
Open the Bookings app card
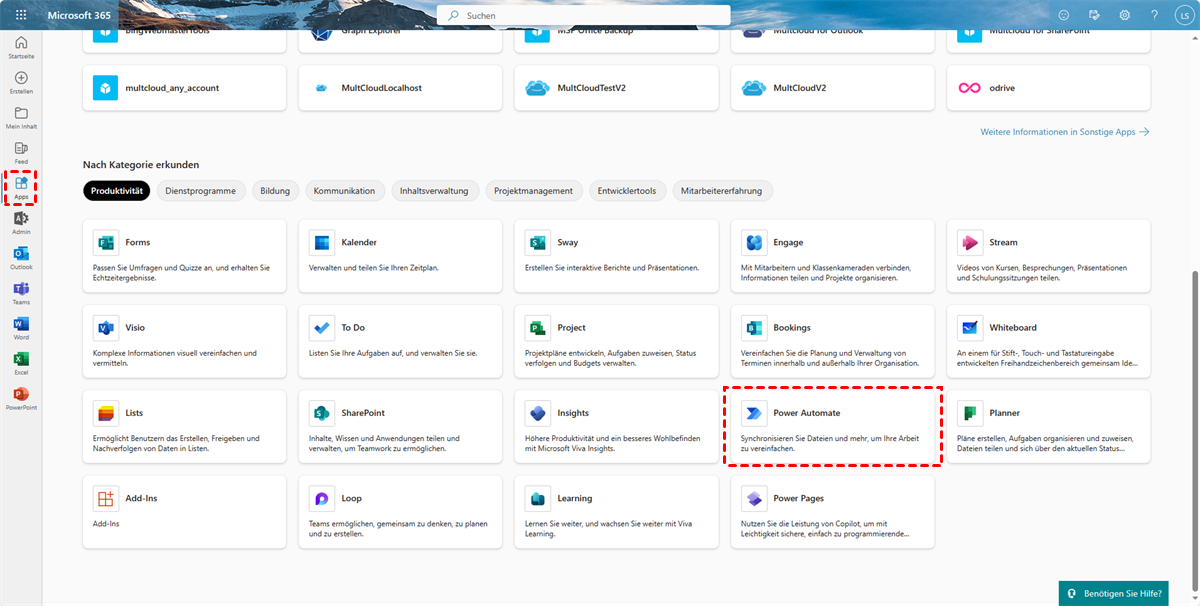(832, 343)
